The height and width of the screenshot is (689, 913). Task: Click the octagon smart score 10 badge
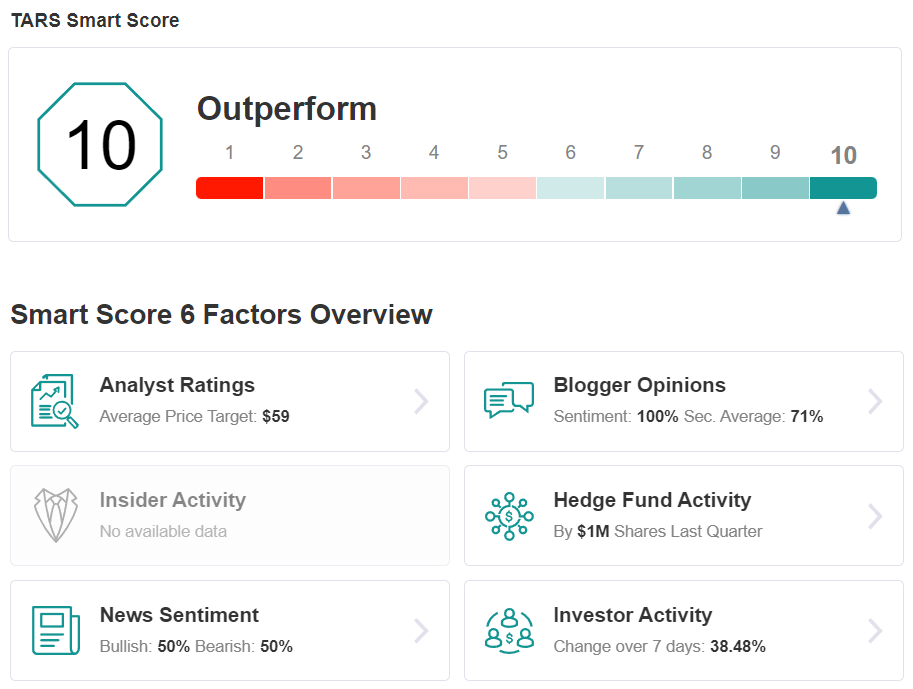click(100, 144)
